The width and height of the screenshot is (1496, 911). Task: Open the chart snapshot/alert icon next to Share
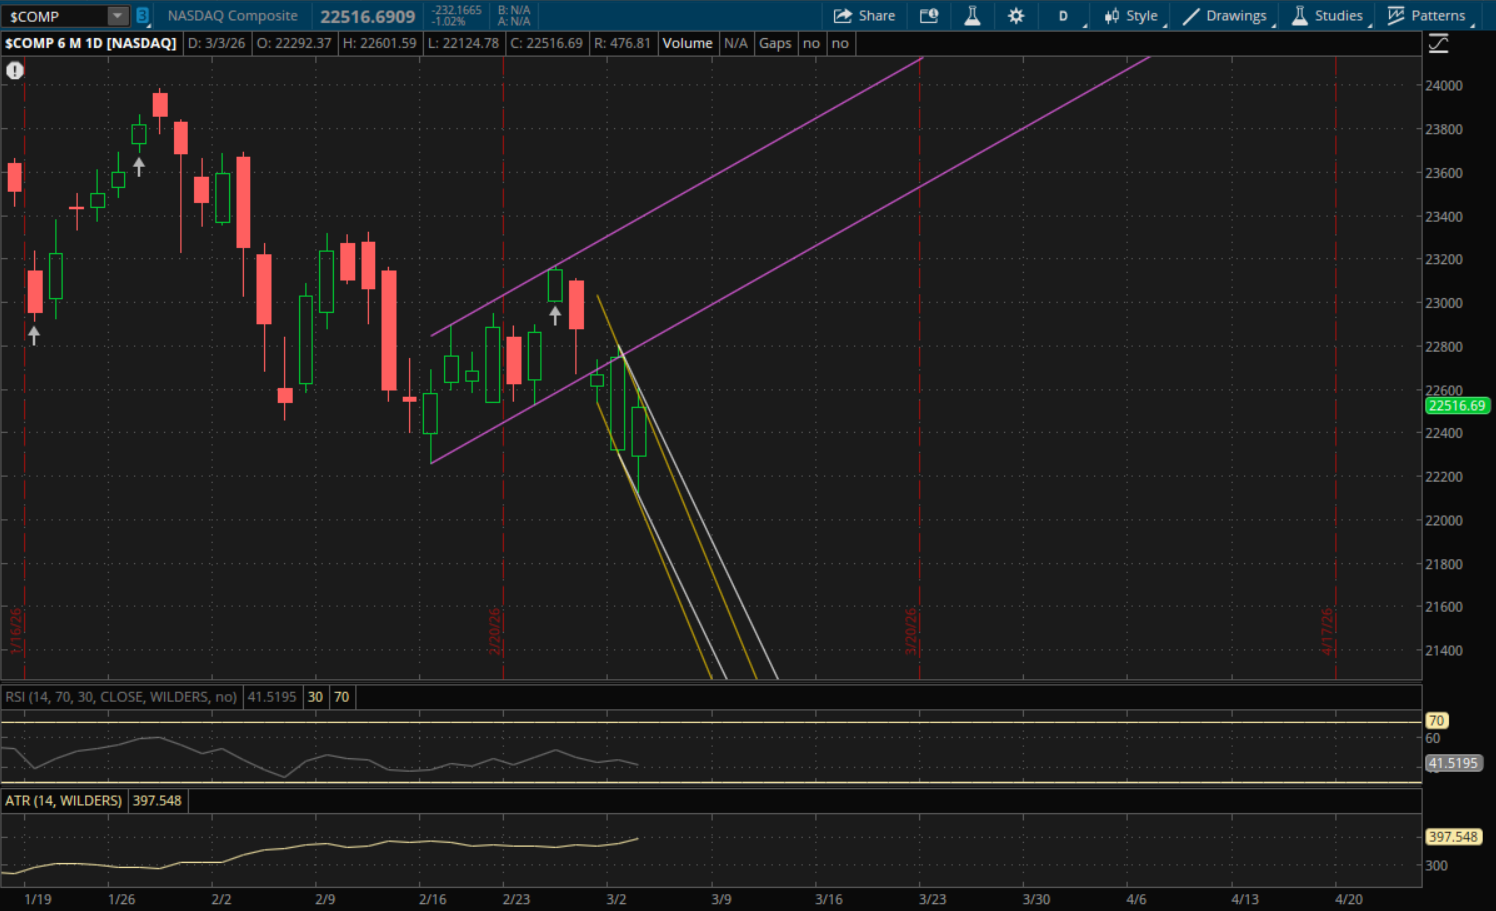929,16
